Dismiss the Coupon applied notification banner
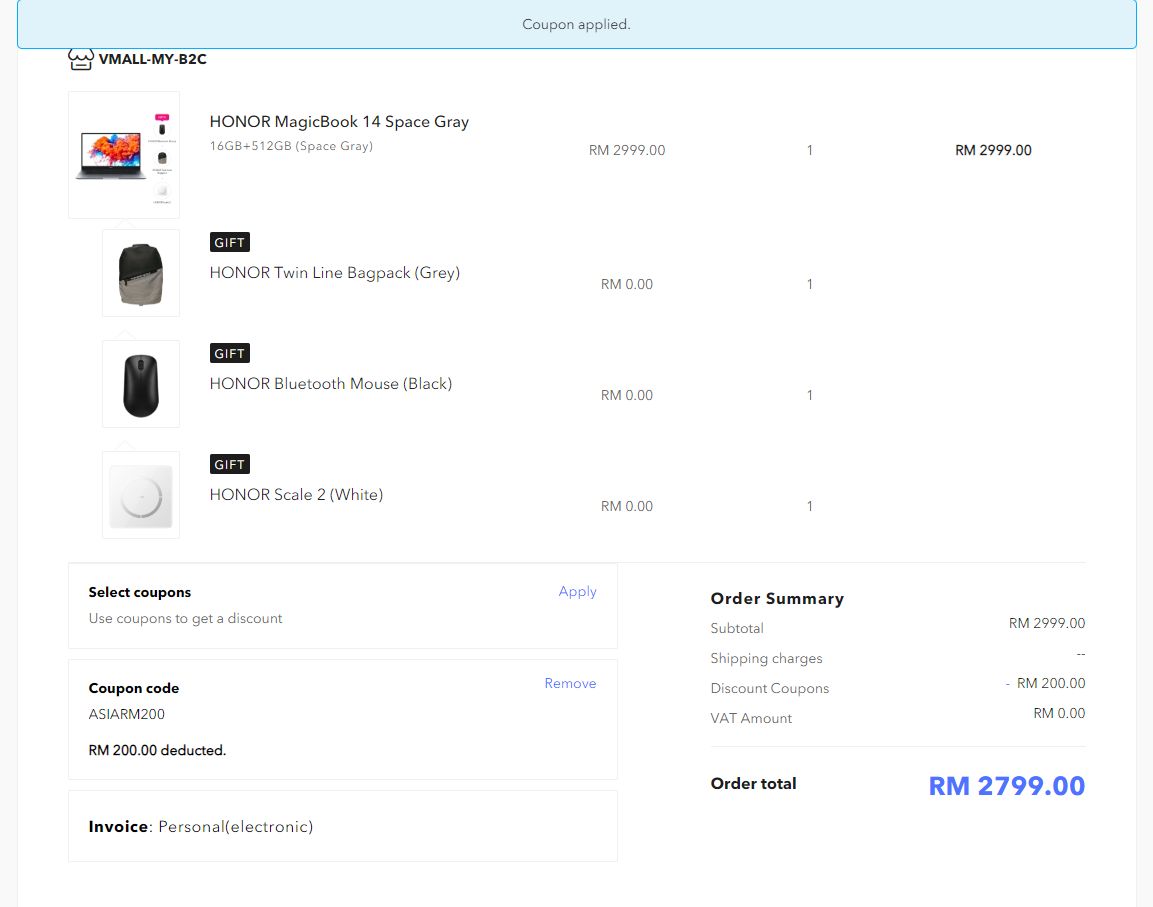 (576, 24)
